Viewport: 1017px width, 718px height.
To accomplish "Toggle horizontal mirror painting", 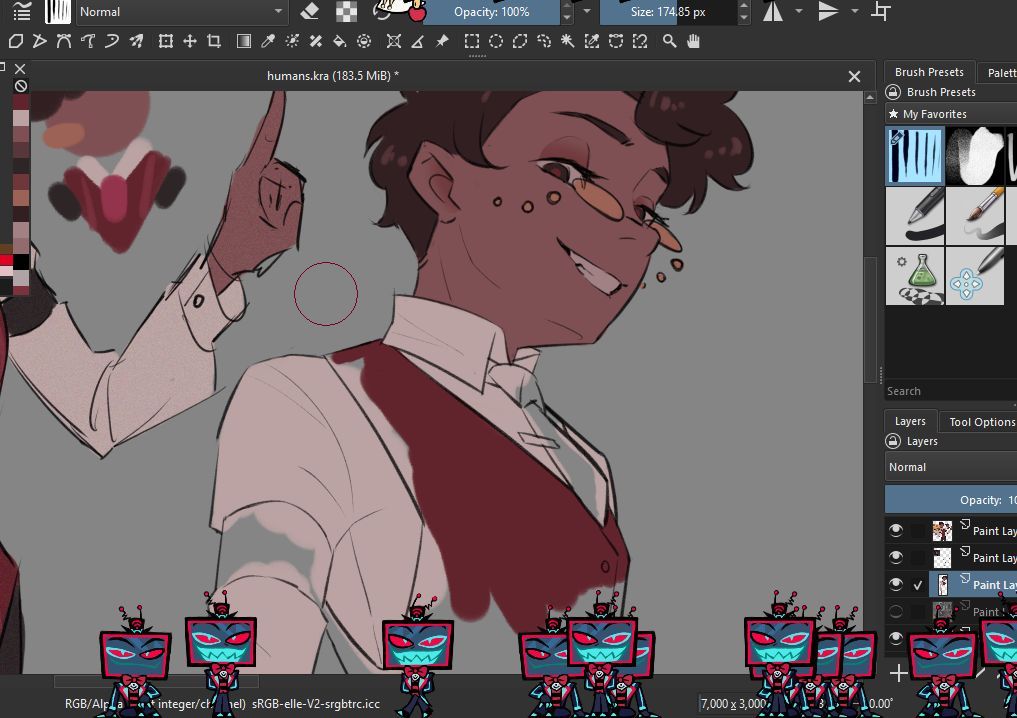I will point(772,11).
